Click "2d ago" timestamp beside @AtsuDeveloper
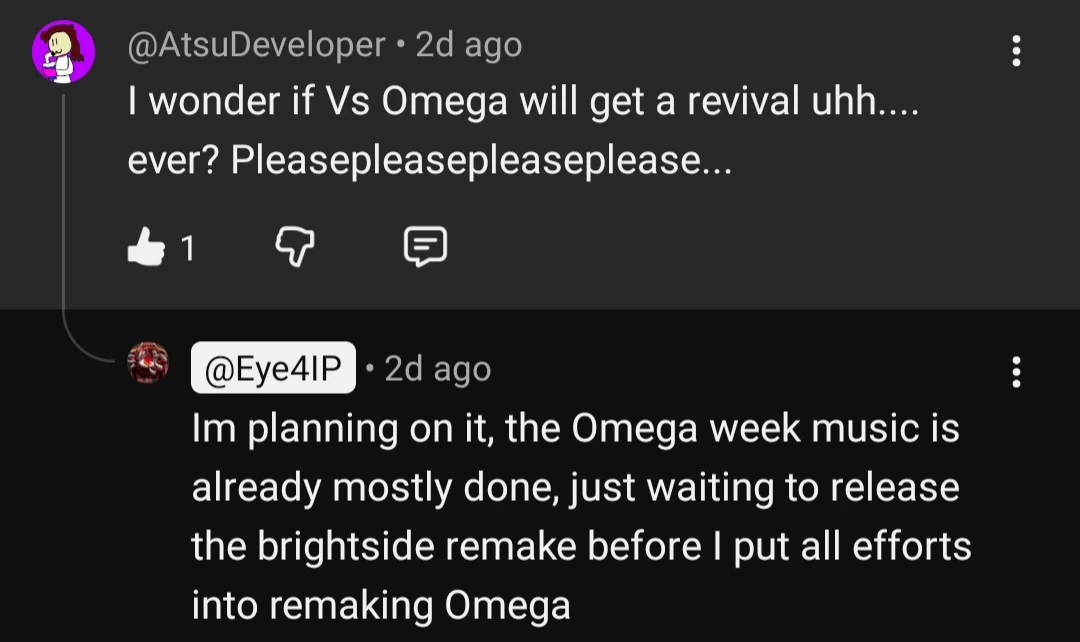This screenshot has height=642, width=1080. pos(468,45)
